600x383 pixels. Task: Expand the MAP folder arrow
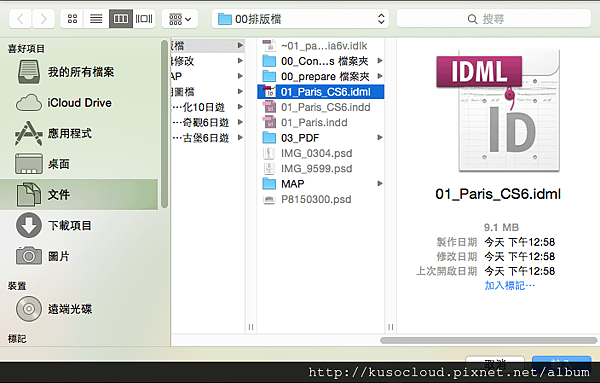tap(380, 184)
